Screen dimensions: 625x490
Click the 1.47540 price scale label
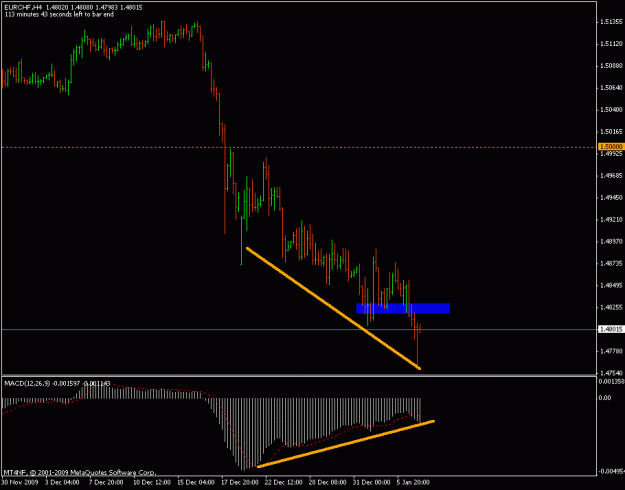click(x=610, y=373)
